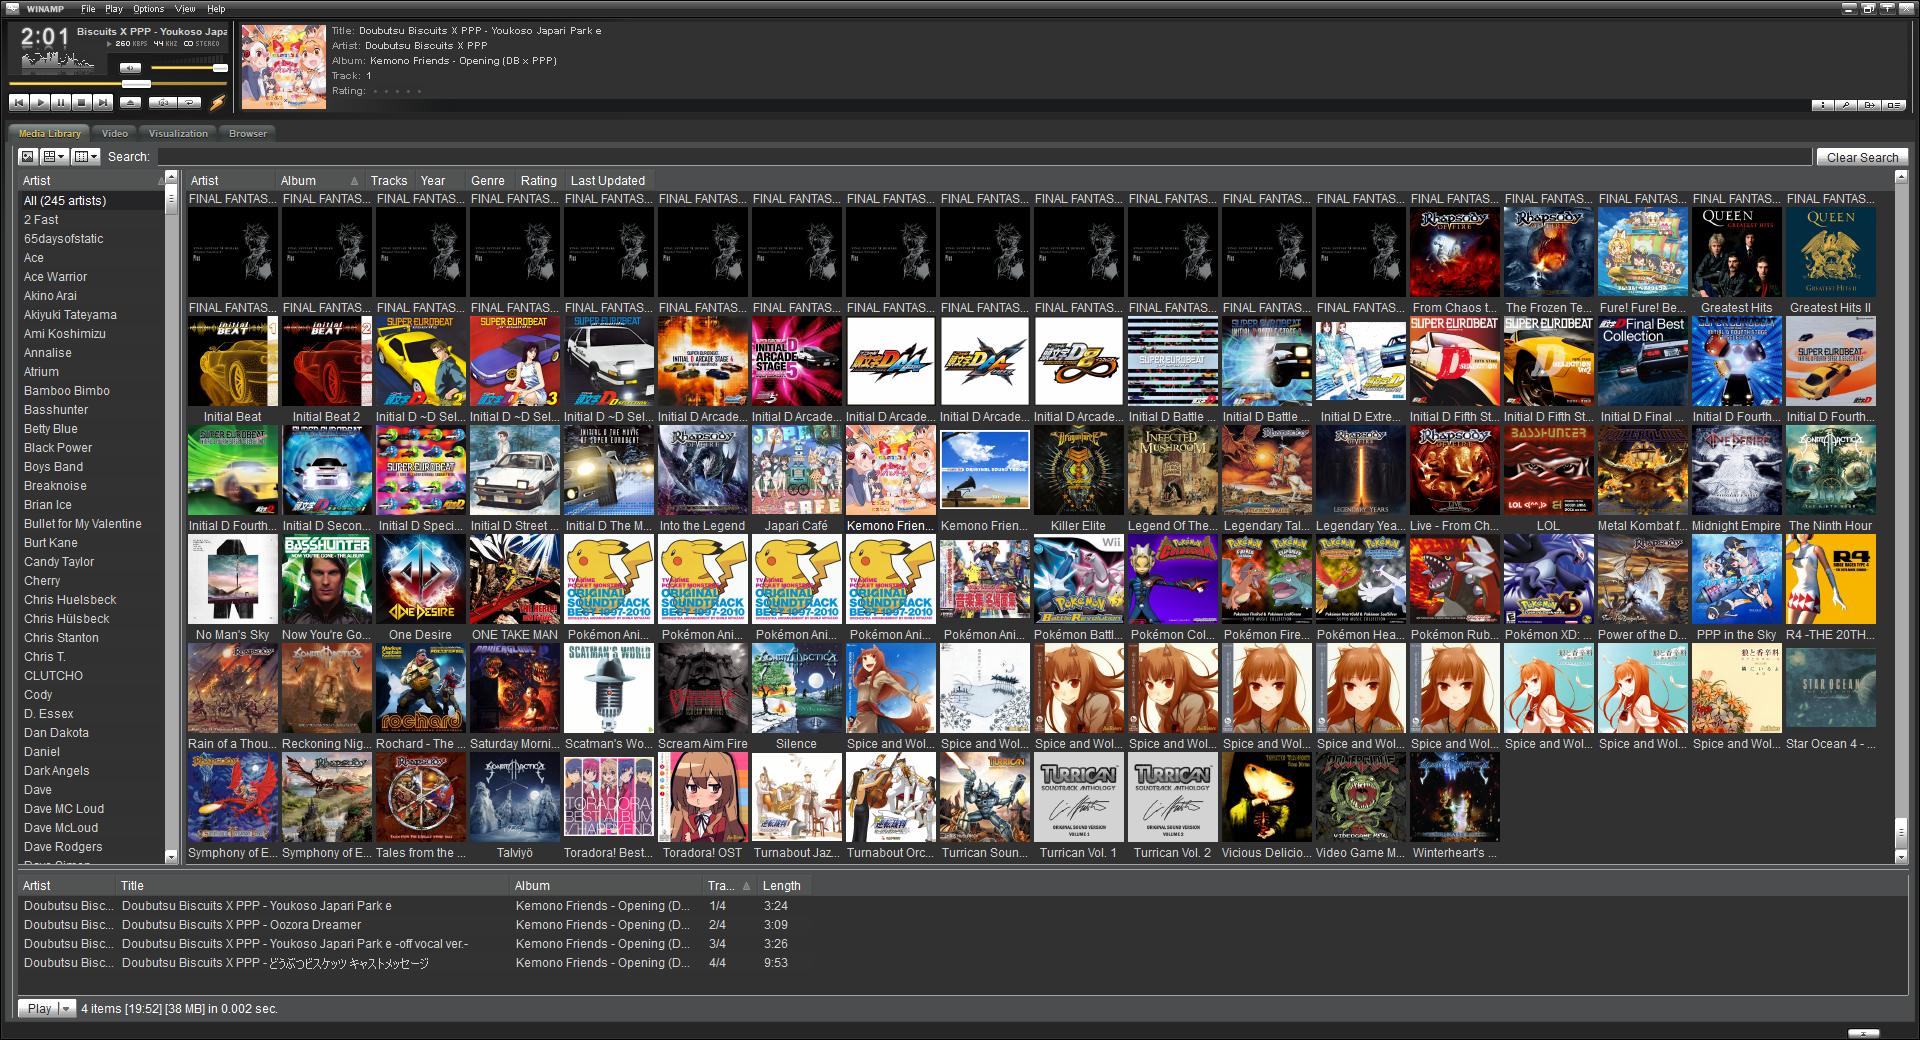Open the Help menu
Screen dimensions: 1920x1040
tap(216, 9)
